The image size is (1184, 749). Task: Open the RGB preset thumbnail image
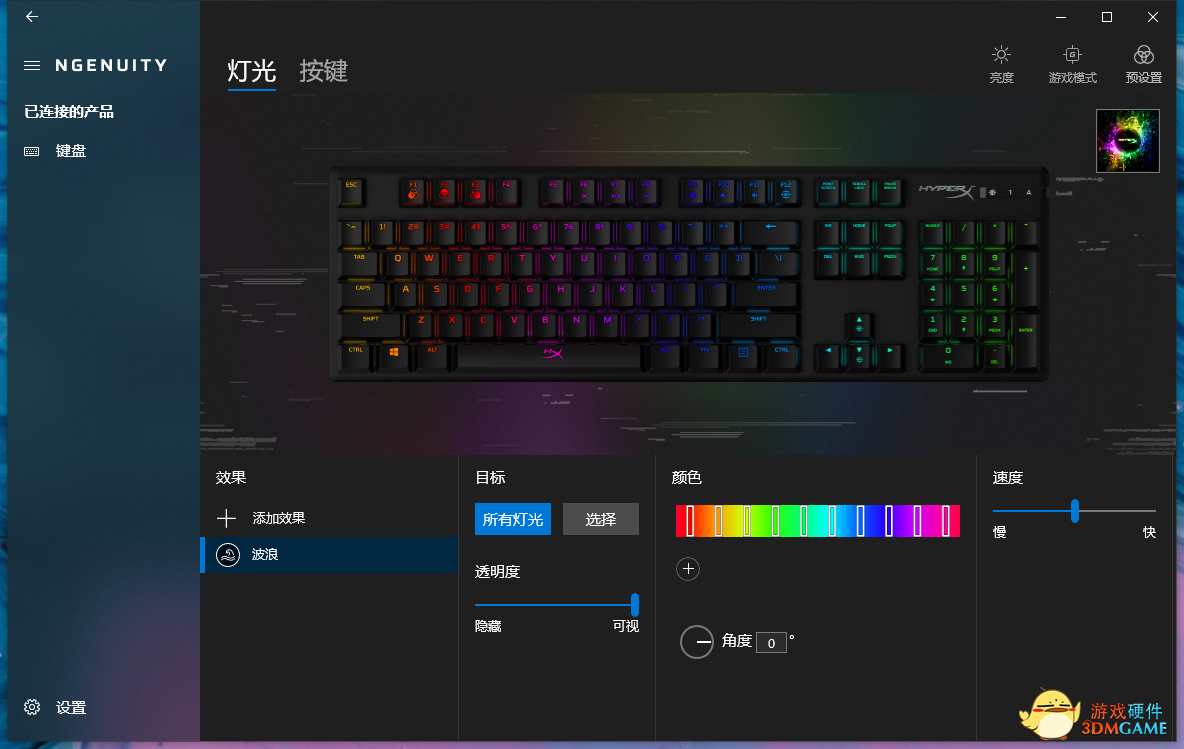click(1127, 141)
